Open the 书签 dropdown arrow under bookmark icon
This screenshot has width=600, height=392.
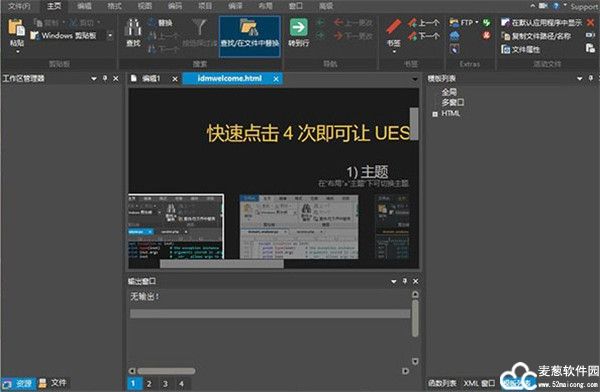pos(394,51)
